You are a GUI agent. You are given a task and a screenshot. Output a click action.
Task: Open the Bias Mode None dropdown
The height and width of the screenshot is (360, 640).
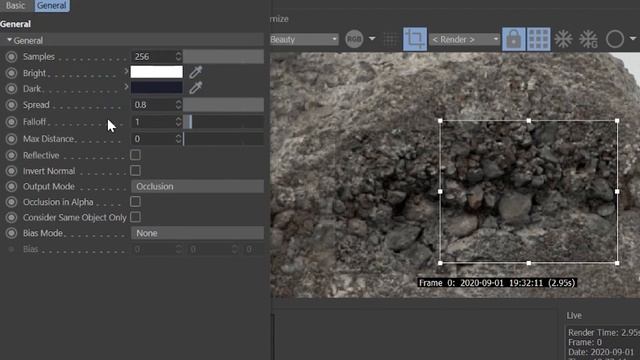coord(198,233)
